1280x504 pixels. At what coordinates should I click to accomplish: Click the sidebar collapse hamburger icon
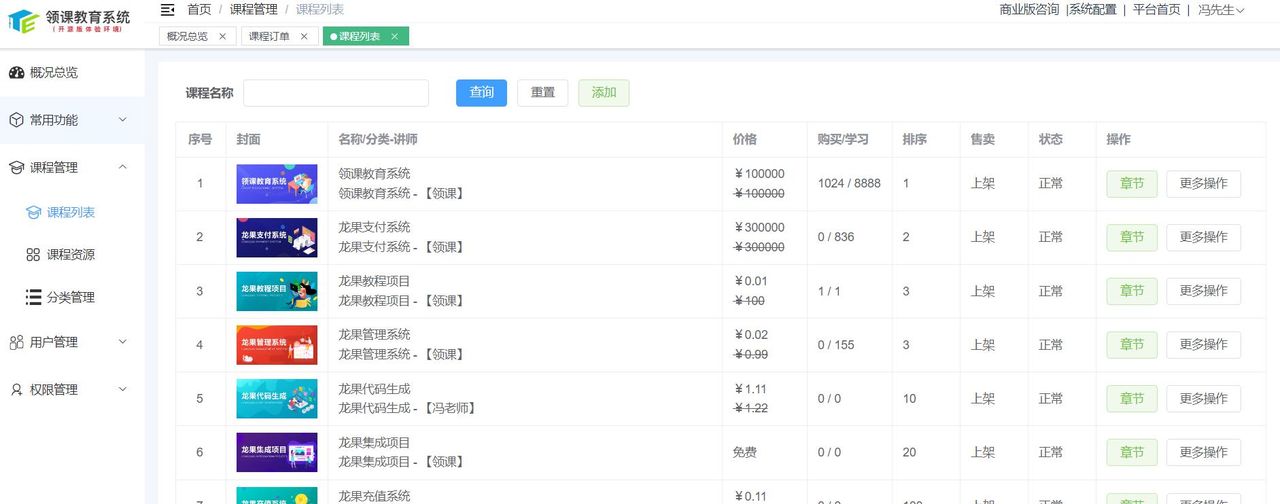167,10
